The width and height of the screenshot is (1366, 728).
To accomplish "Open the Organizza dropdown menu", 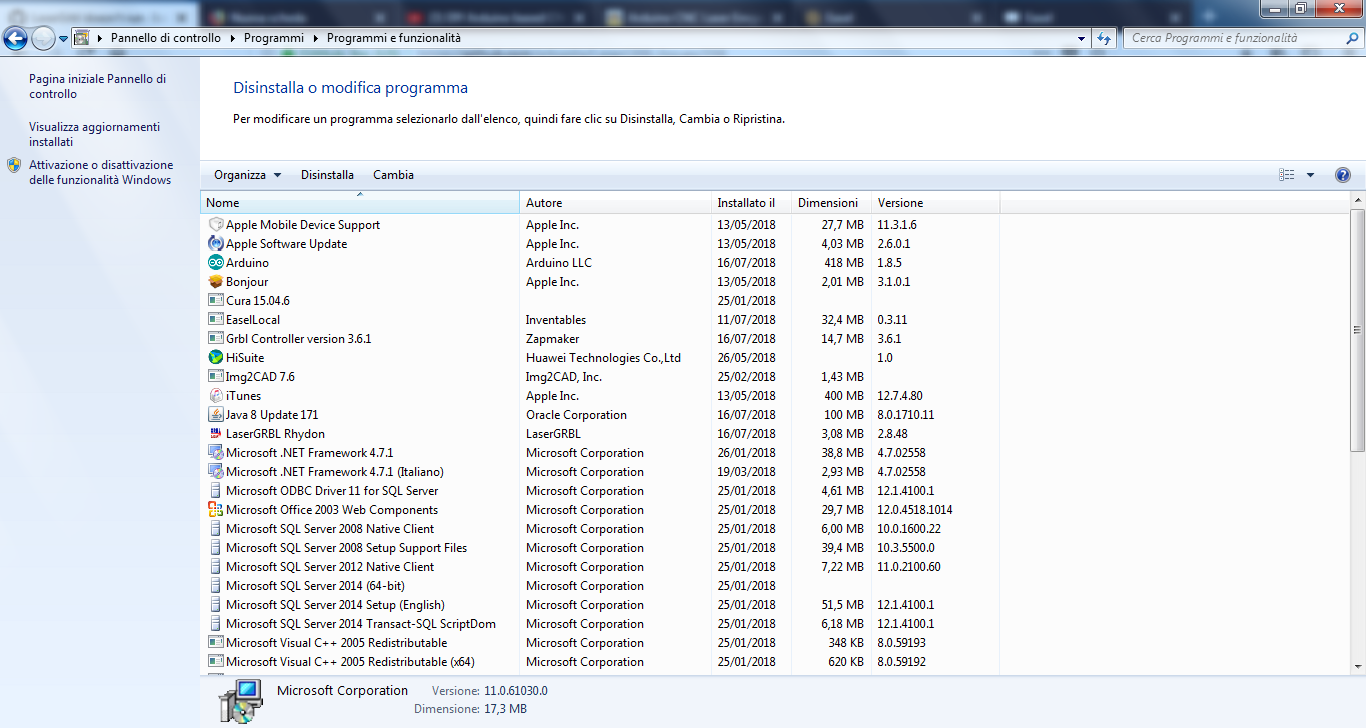I will coord(247,175).
